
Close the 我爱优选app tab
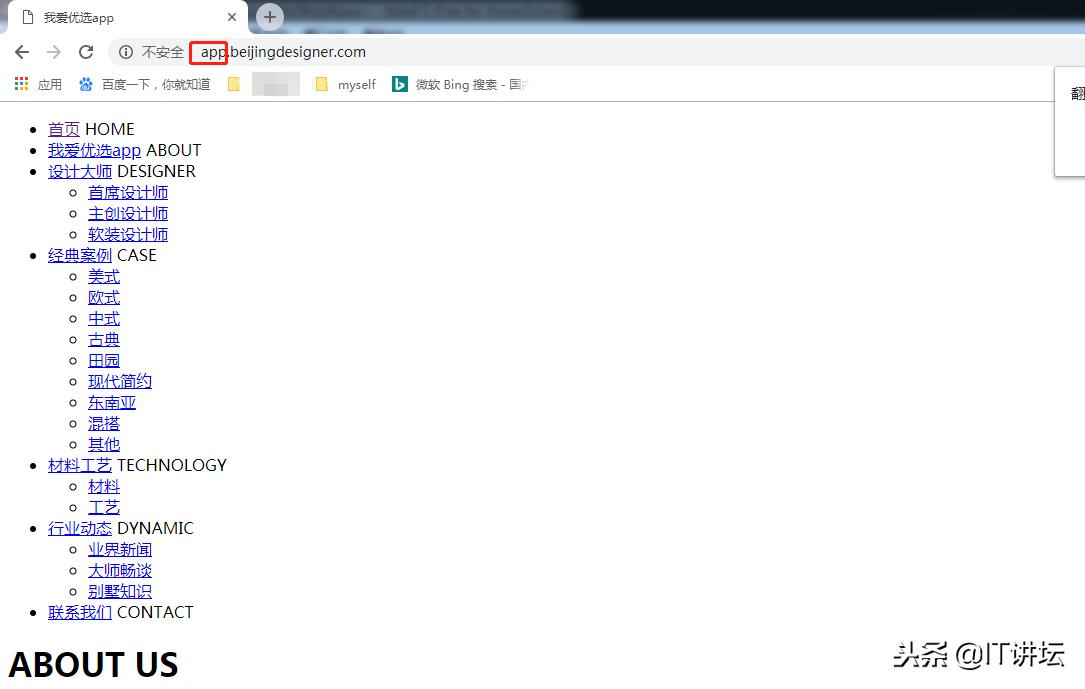(x=232, y=17)
